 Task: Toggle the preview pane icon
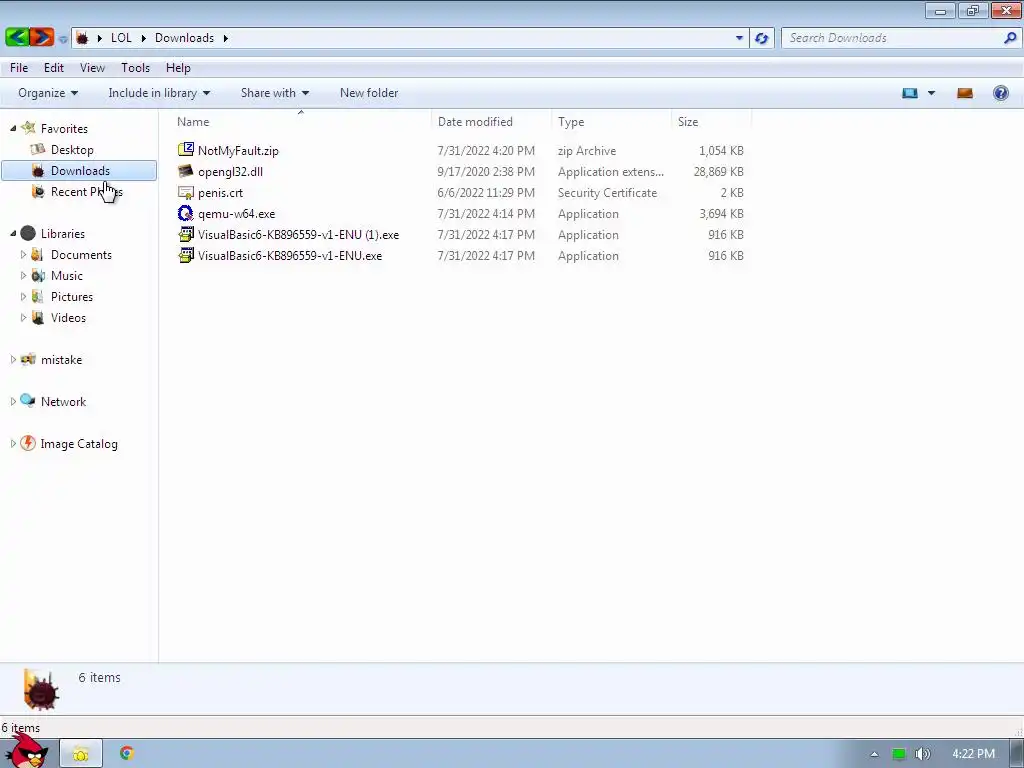(965, 93)
